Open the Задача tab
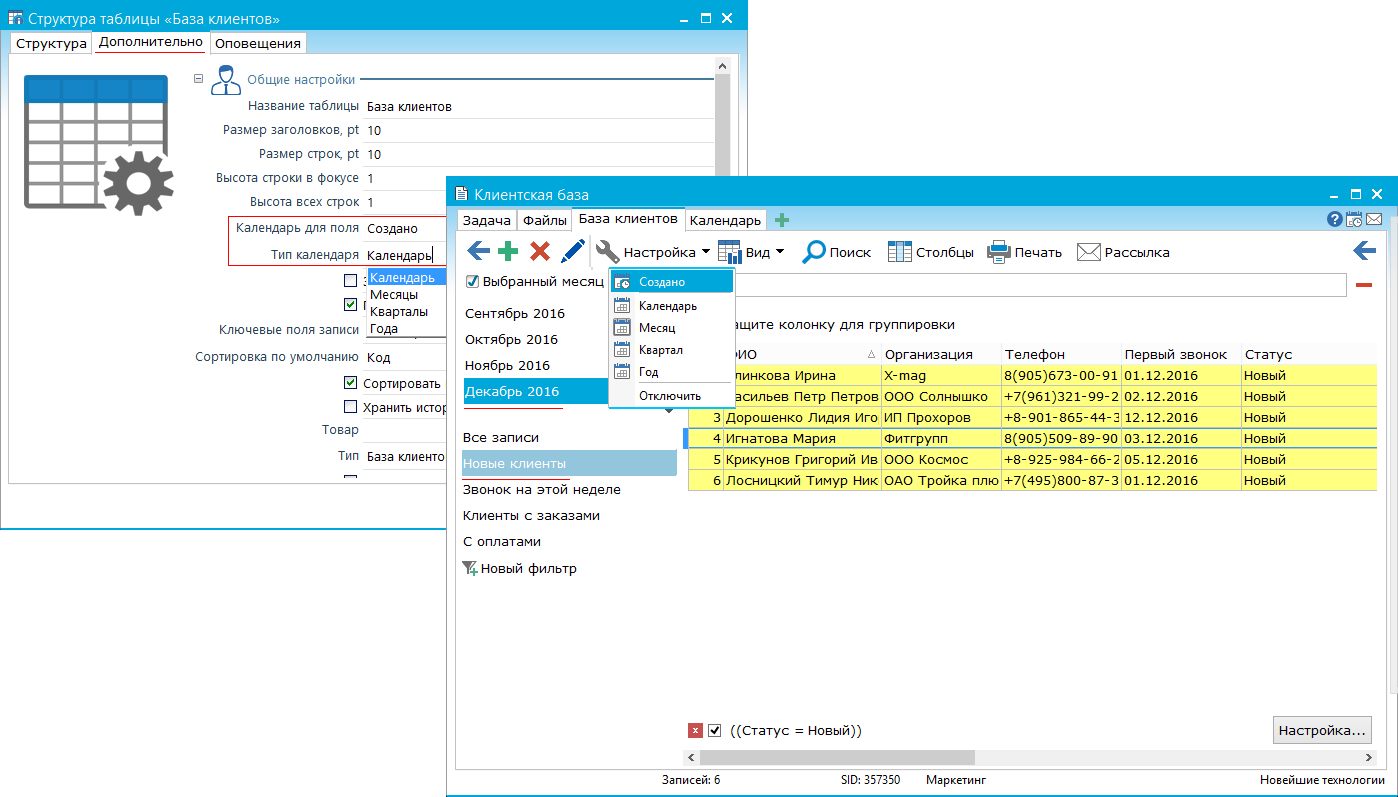The width and height of the screenshot is (1398, 797). coord(487,221)
